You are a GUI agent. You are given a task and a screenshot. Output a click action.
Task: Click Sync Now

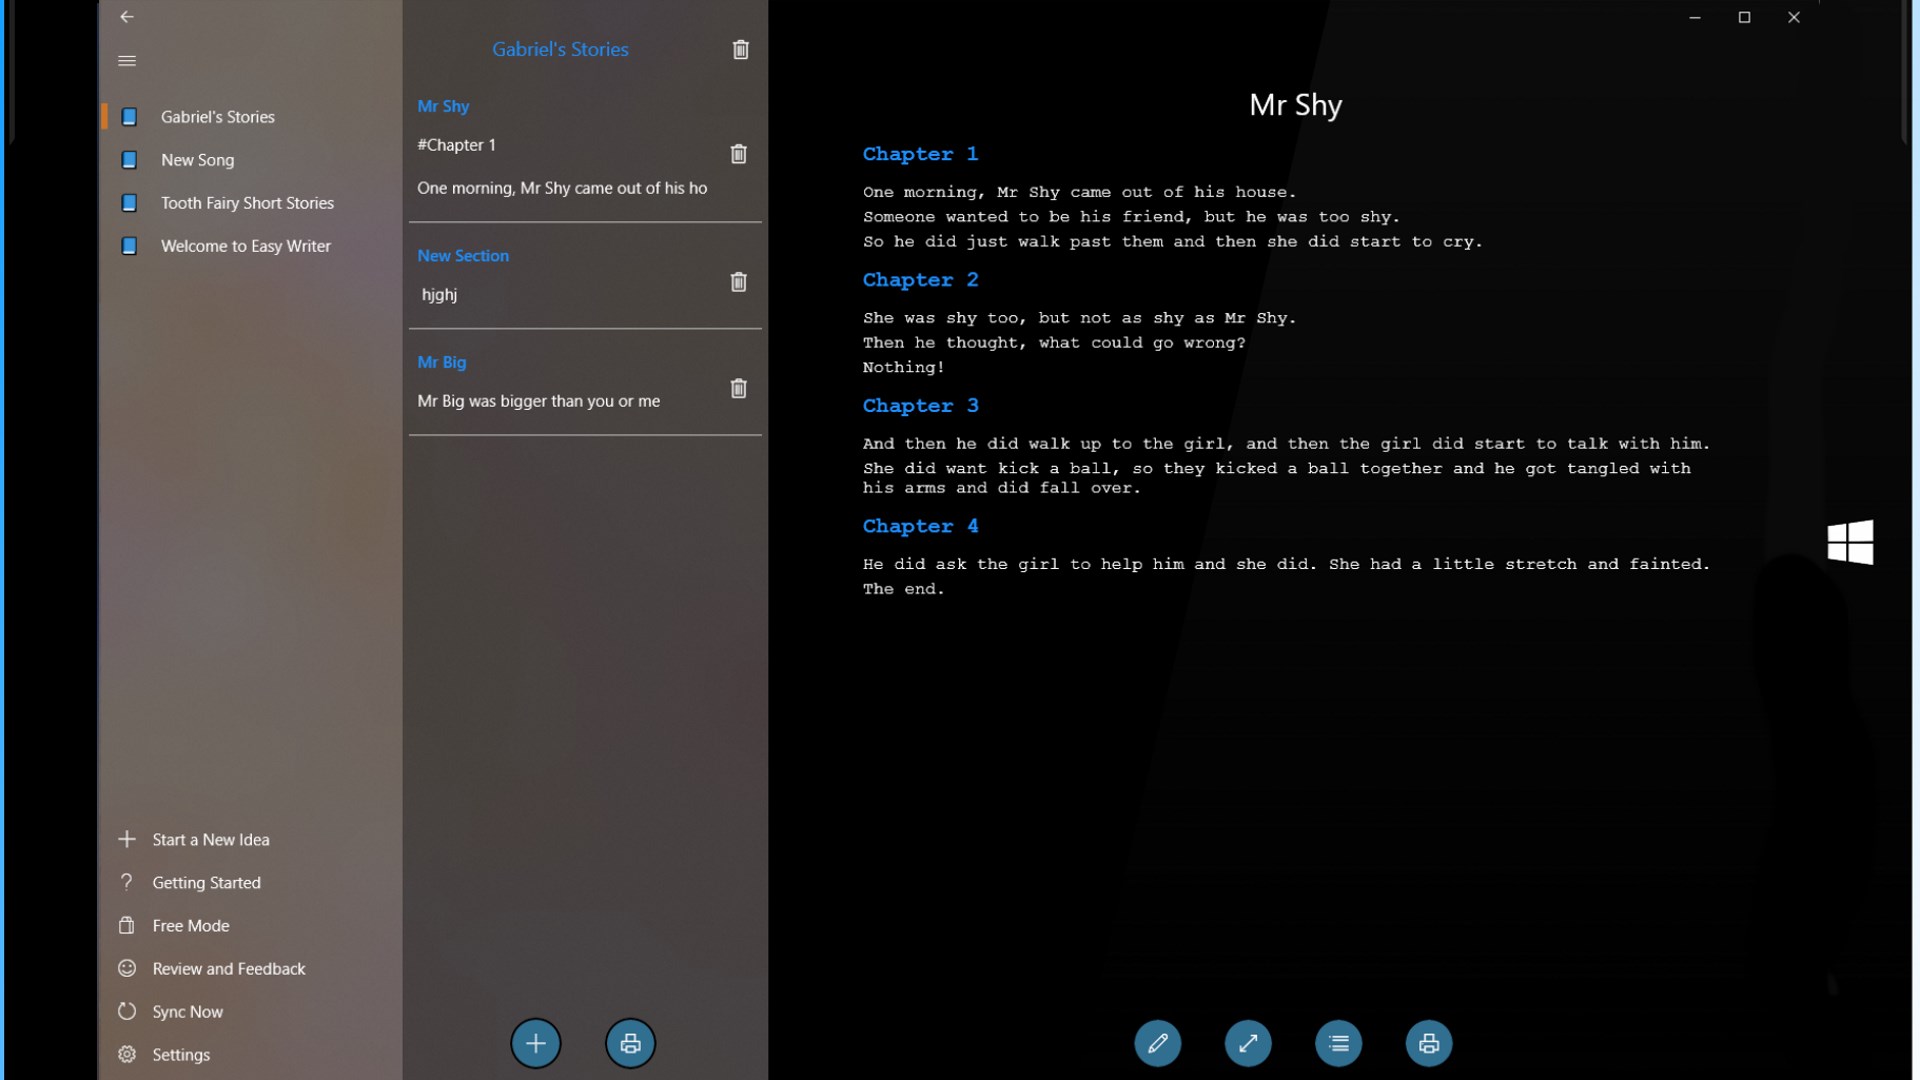coord(187,1012)
